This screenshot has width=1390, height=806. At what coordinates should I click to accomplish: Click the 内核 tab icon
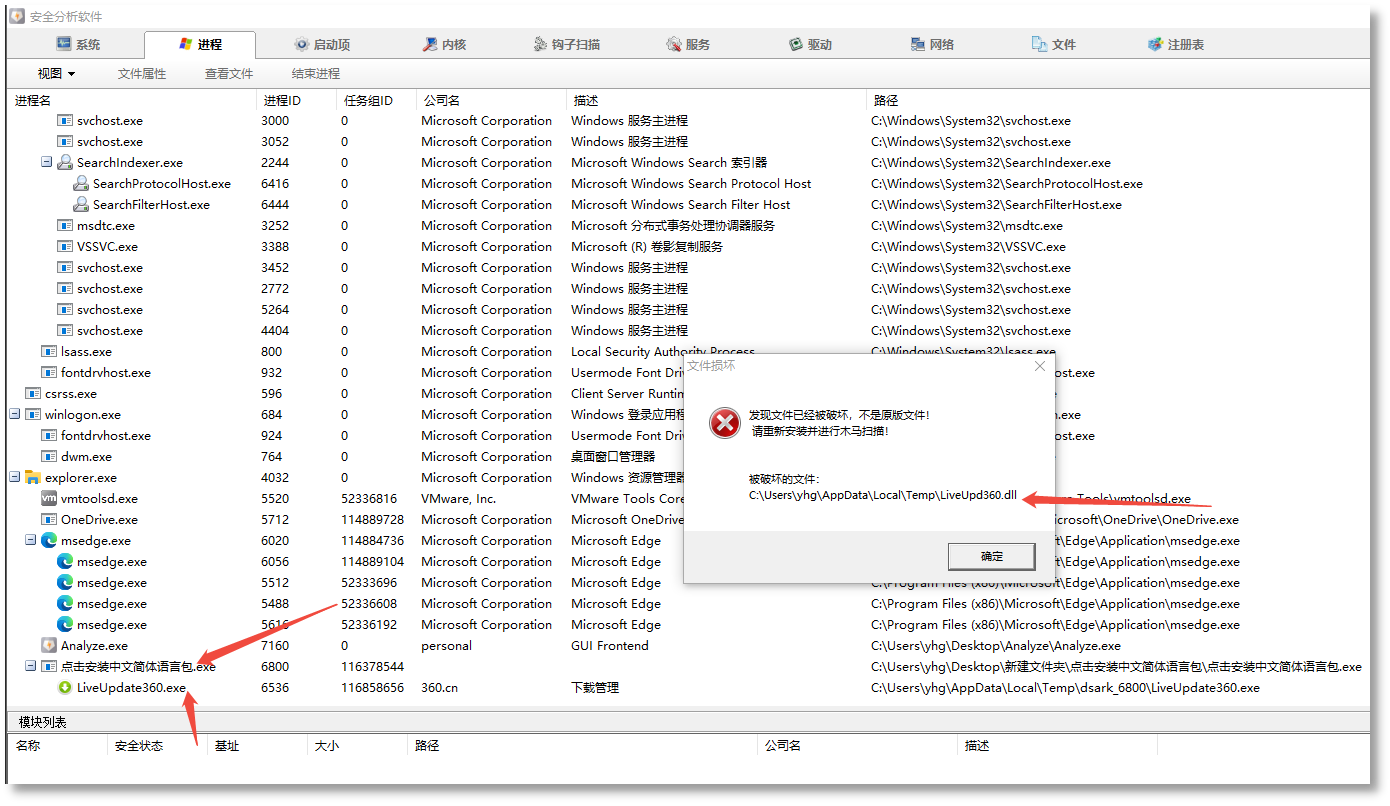click(430, 44)
